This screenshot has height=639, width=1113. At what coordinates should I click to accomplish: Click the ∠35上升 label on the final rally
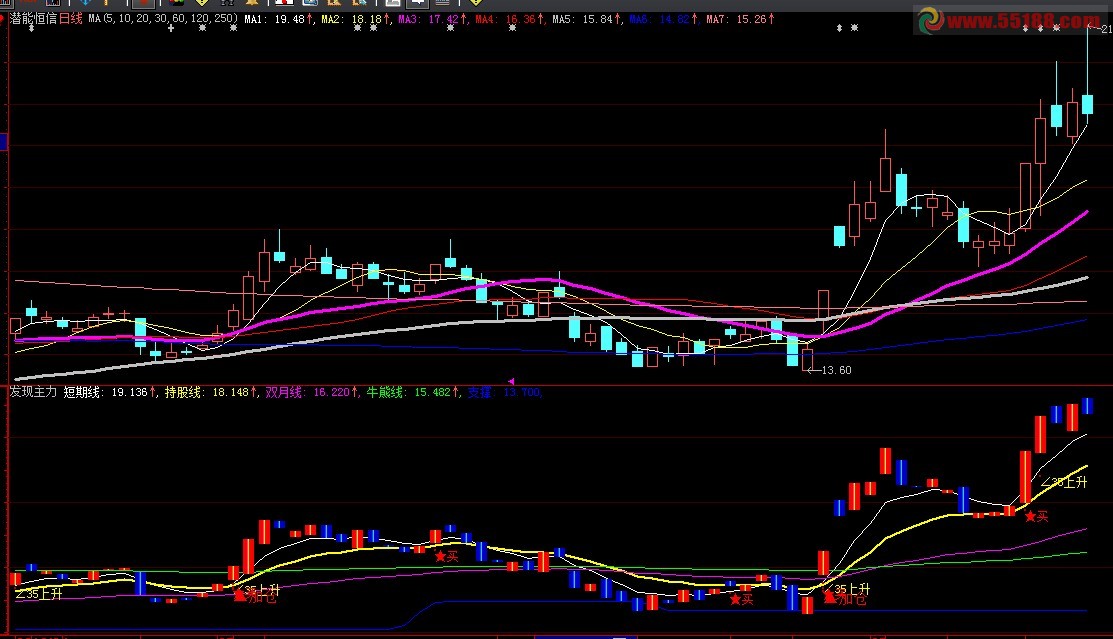tap(1064, 482)
